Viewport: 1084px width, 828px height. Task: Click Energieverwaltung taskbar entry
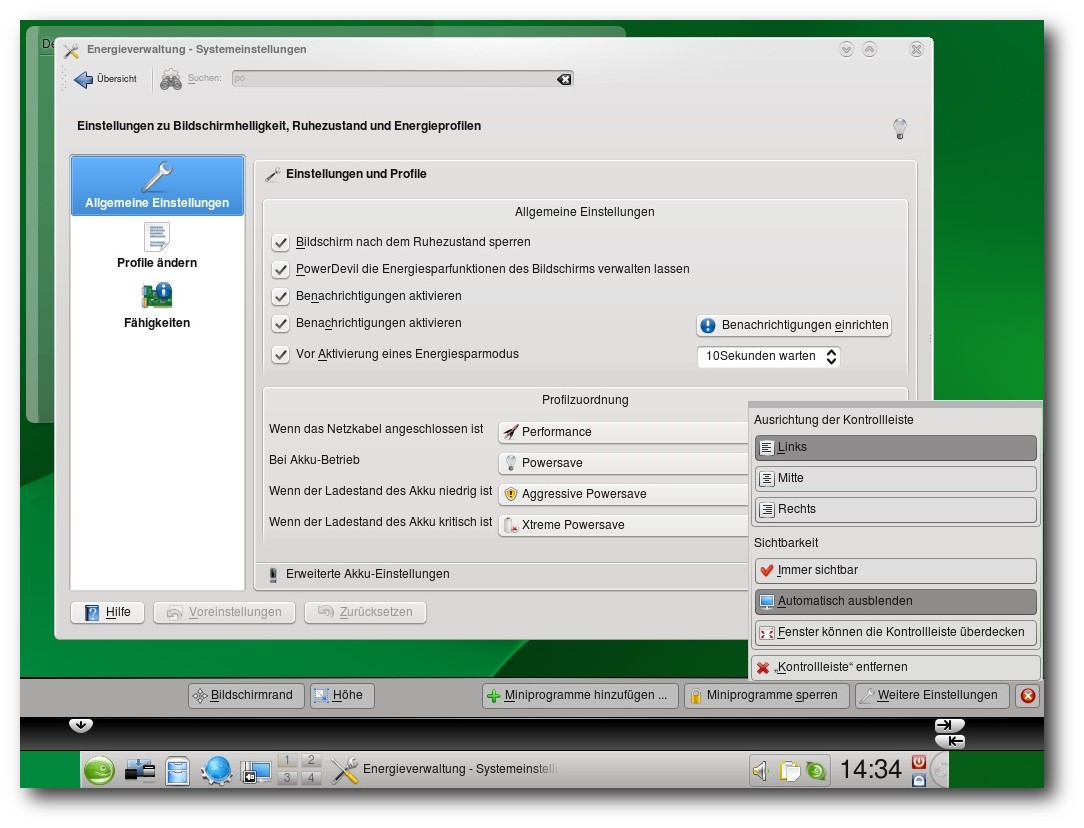click(x=446, y=770)
